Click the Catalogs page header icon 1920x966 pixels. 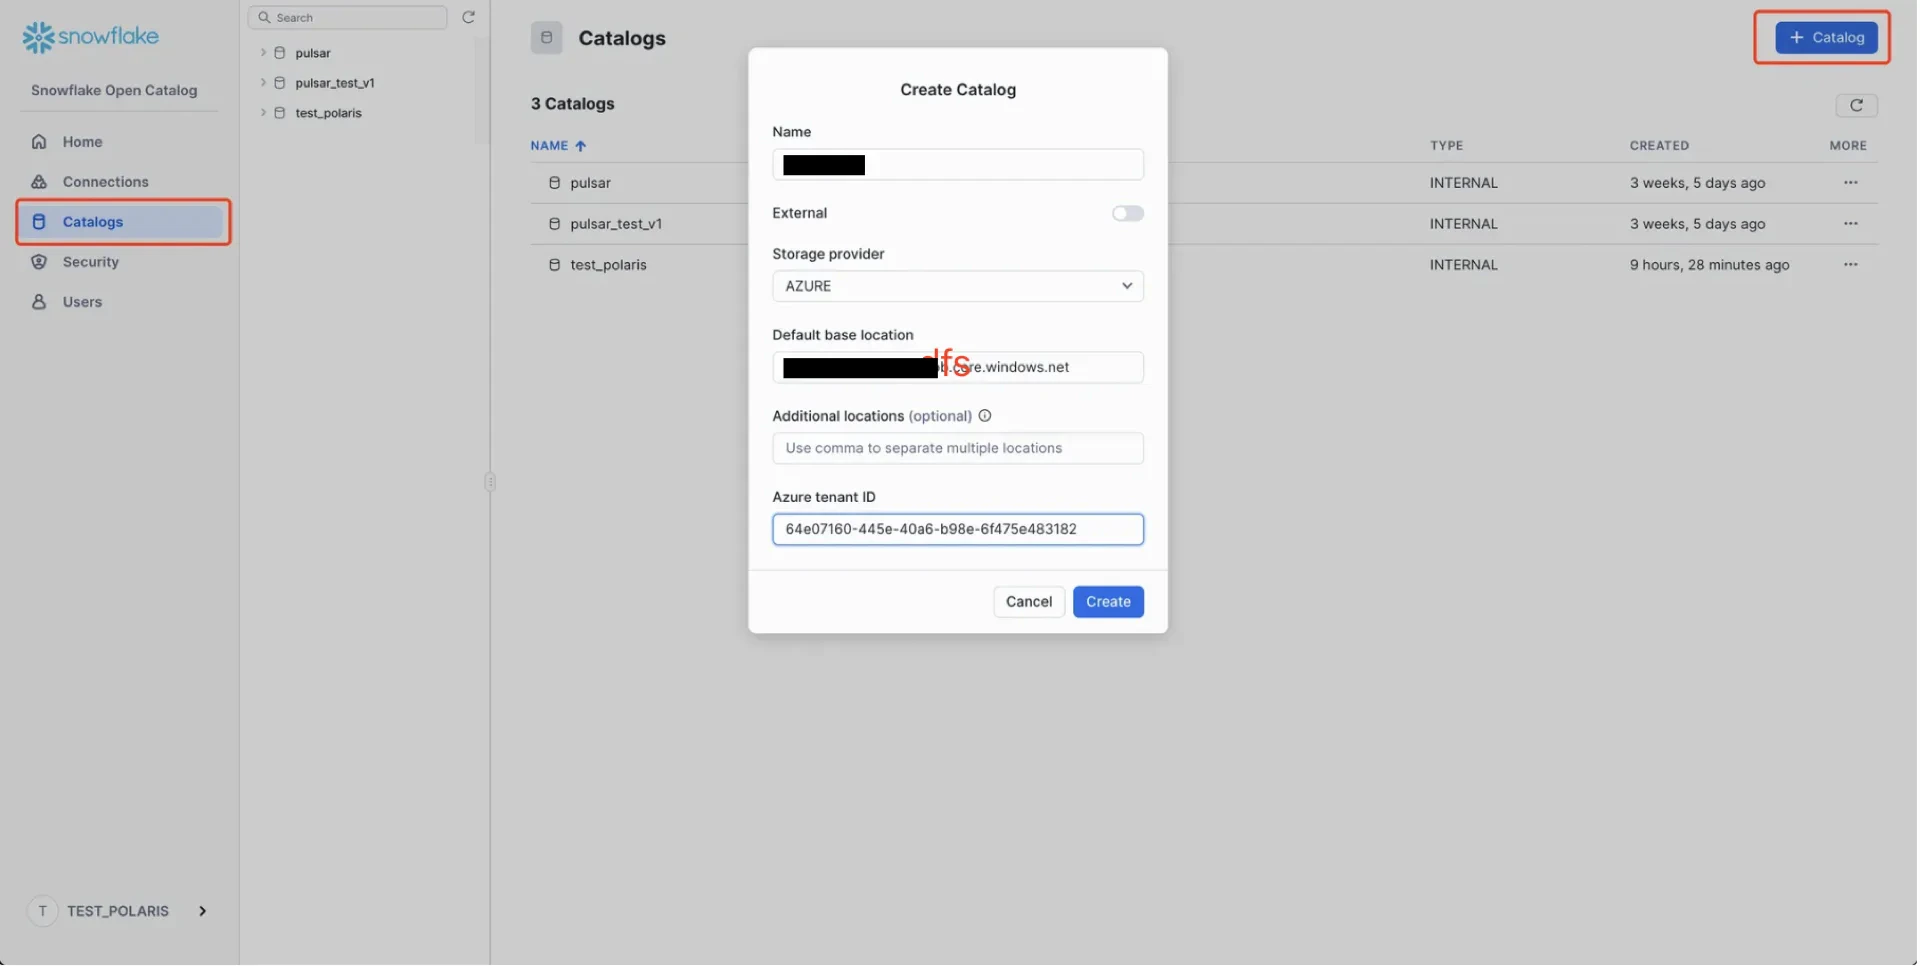[546, 38]
